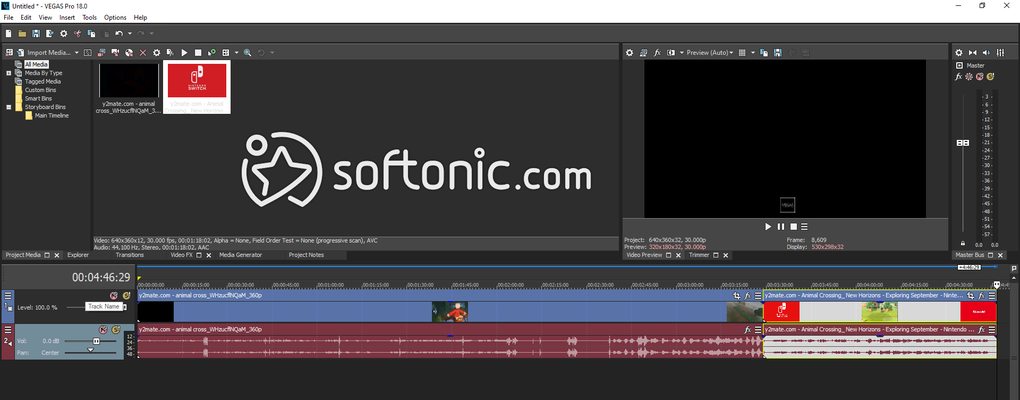Click the Undo arrow icon
1020x400 pixels.
click(119, 33)
